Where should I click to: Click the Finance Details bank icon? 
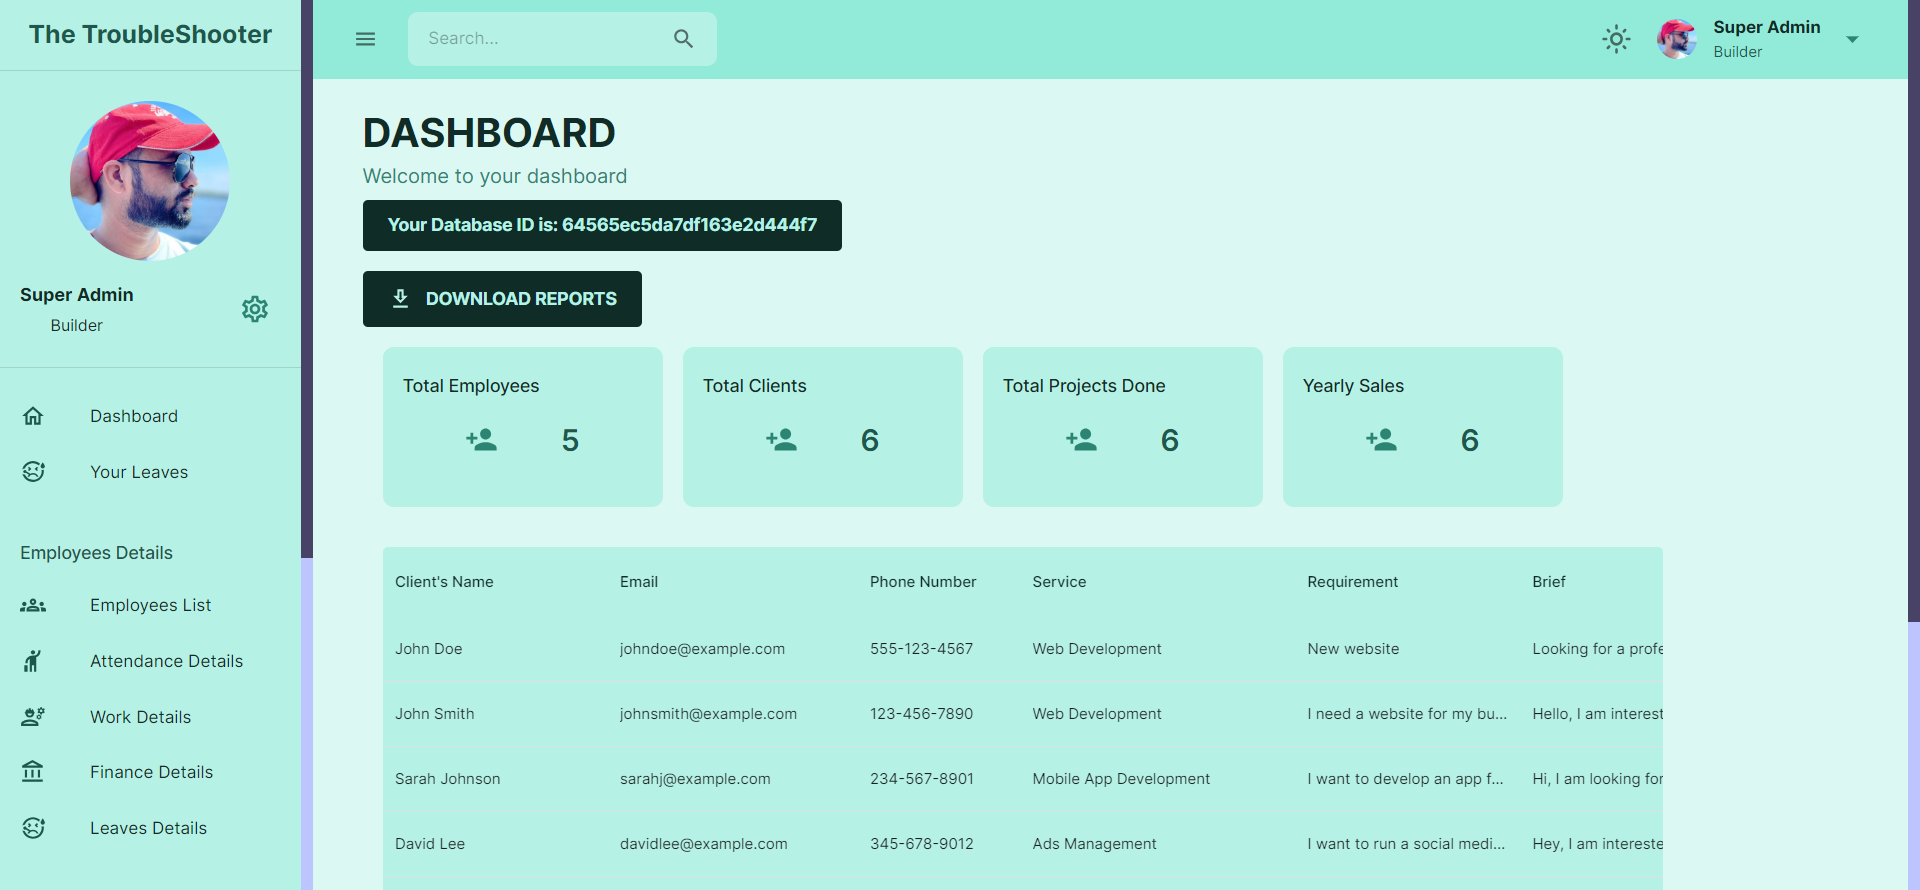tap(33, 772)
